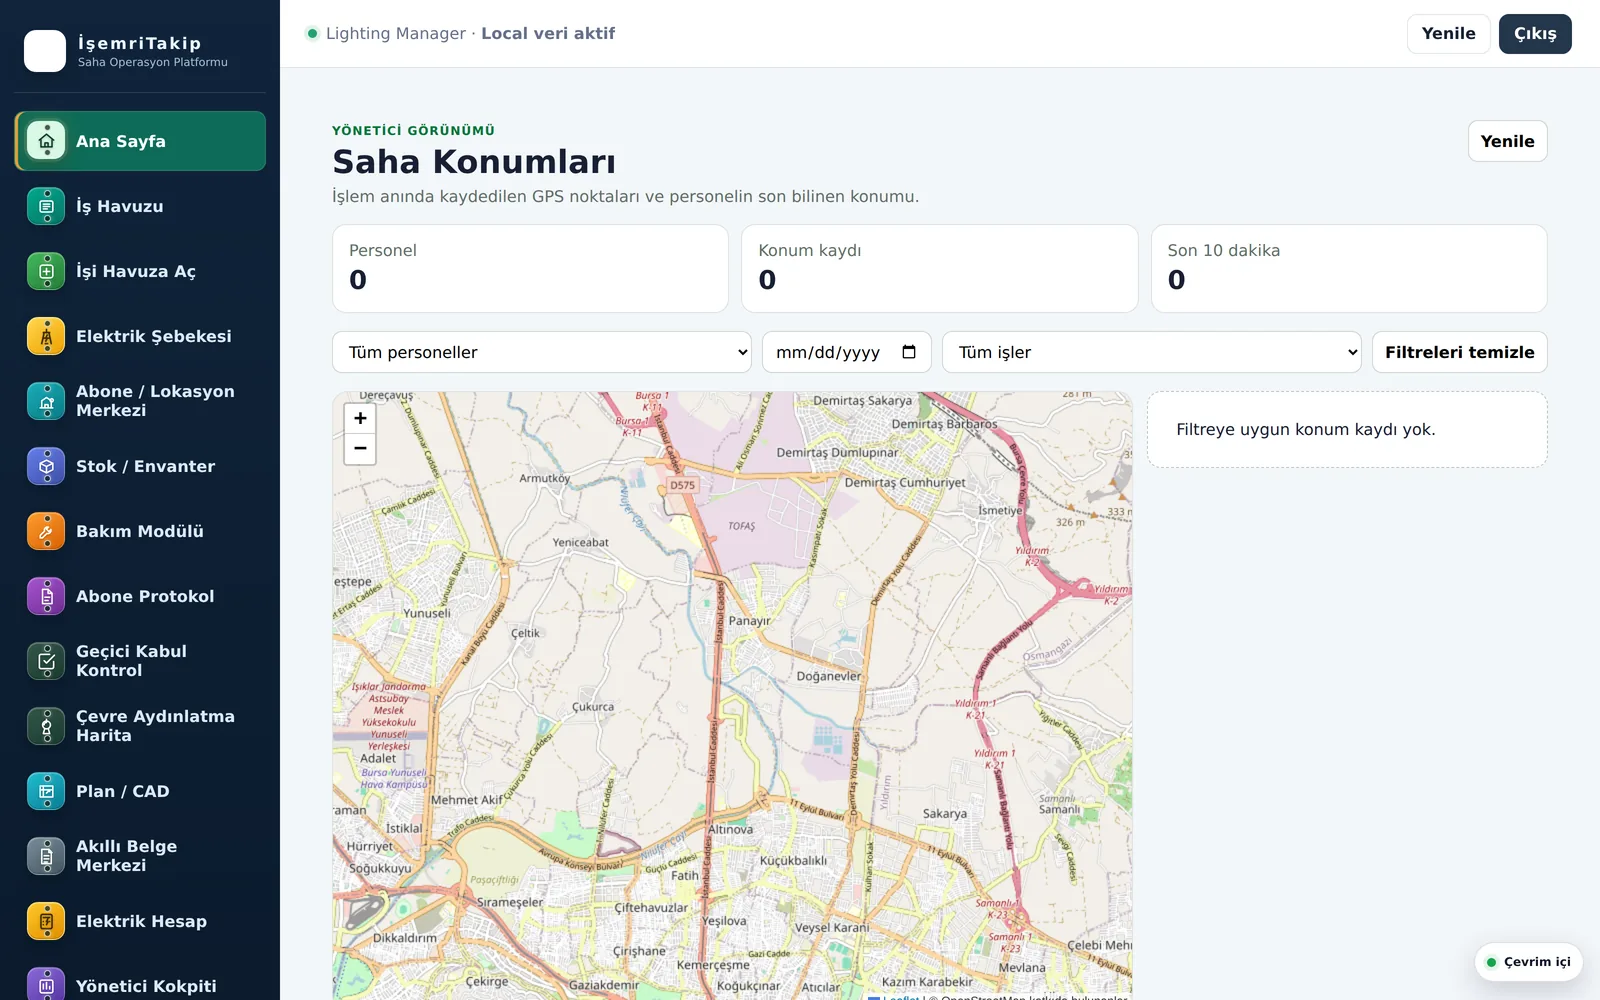The image size is (1600, 1000).
Task: Zoom in on the map
Action: pos(360,418)
